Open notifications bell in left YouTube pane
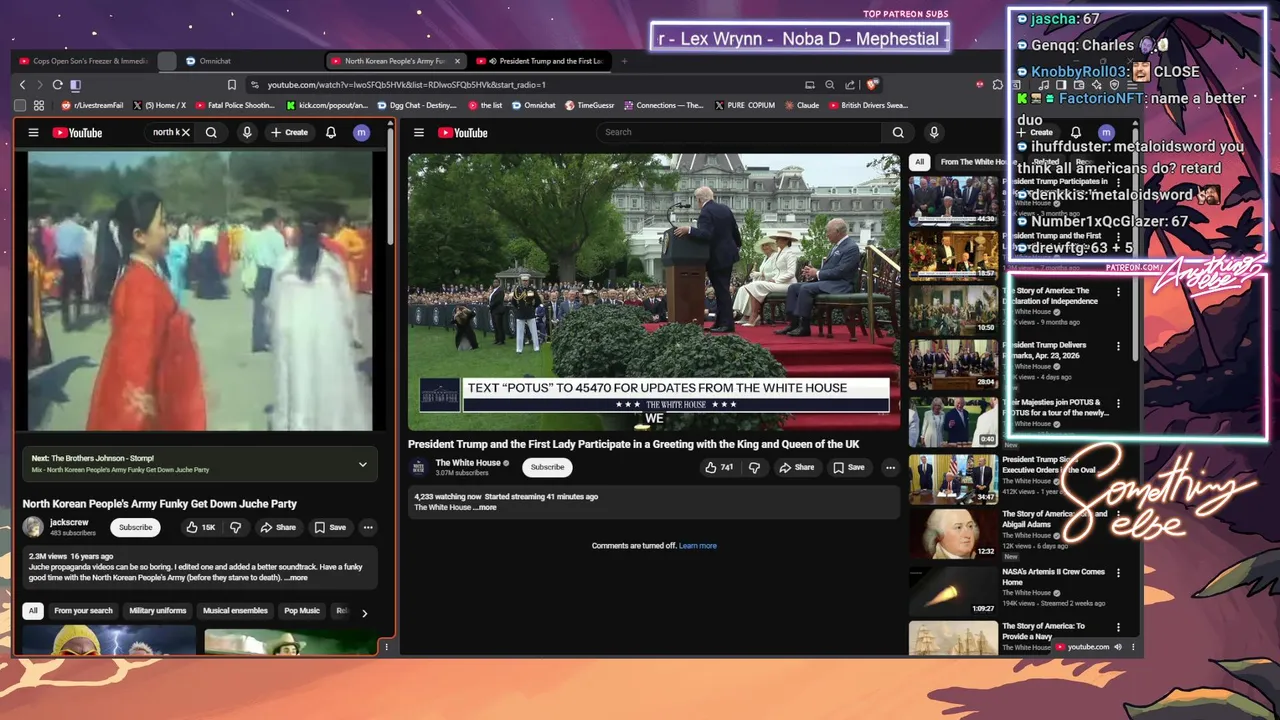The width and height of the screenshot is (1280, 720). point(331,132)
